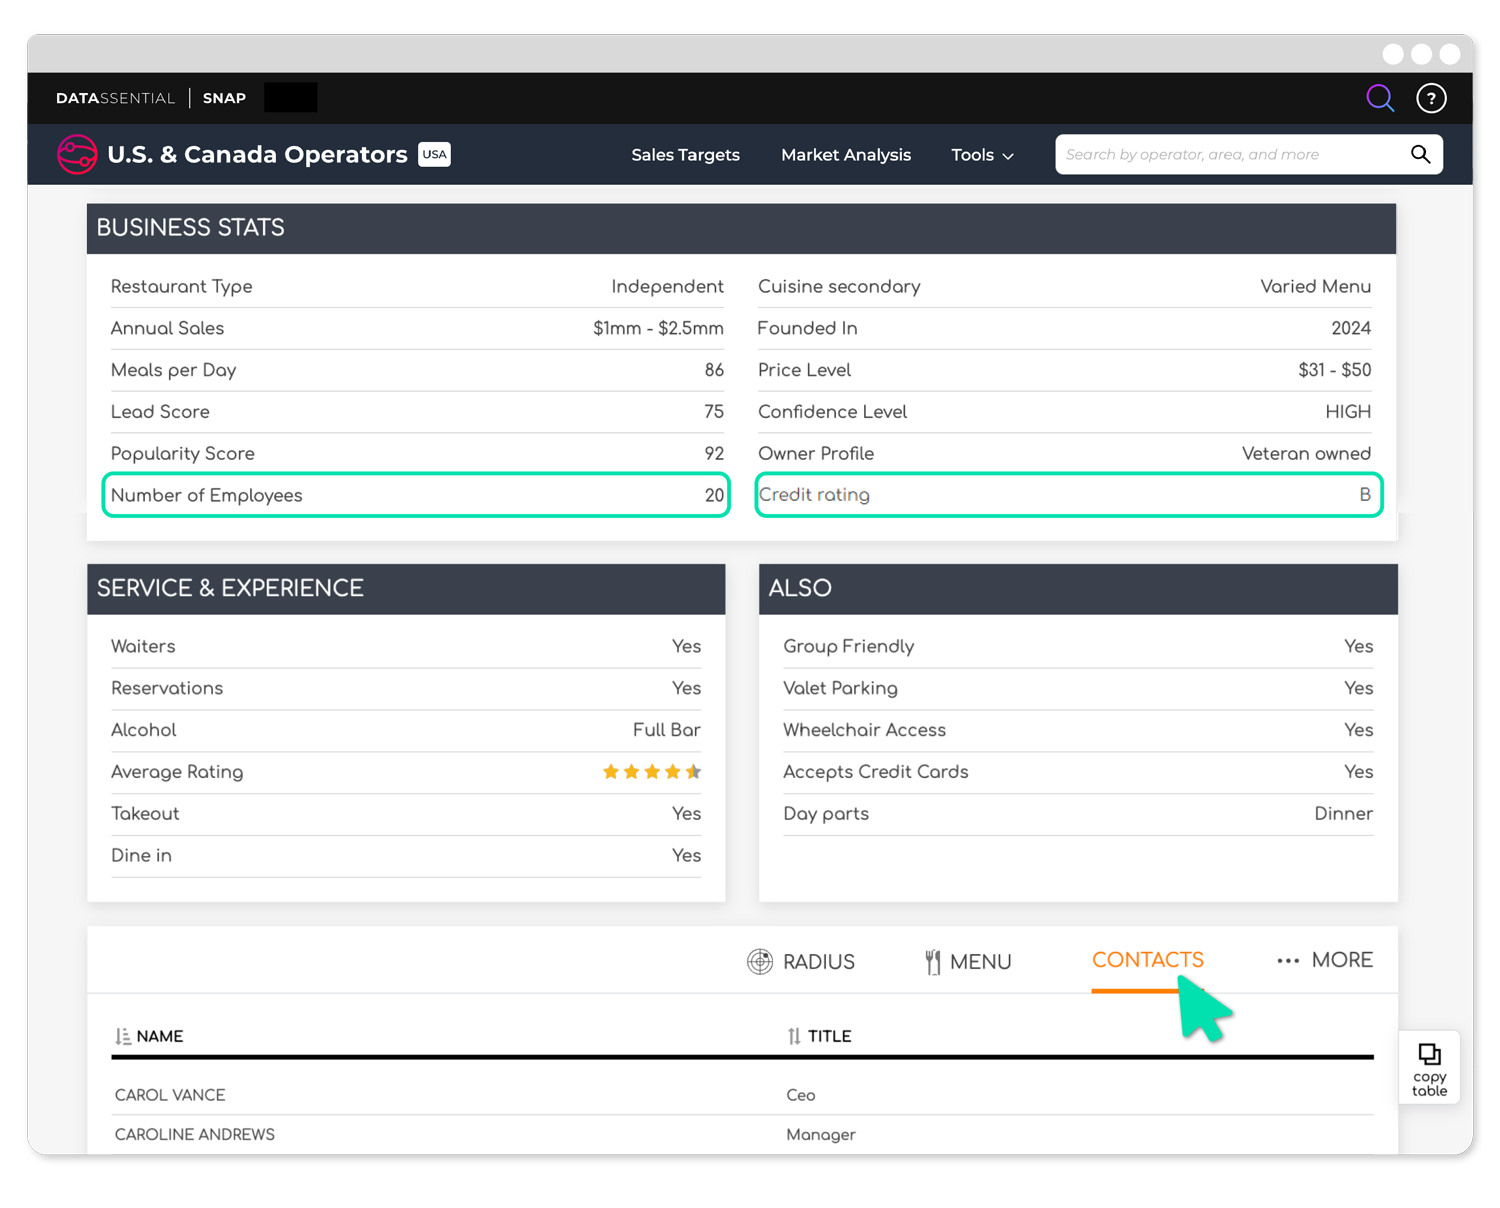1500x1208 pixels.
Task: Click the copy table icon
Action: click(1429, 1066)
